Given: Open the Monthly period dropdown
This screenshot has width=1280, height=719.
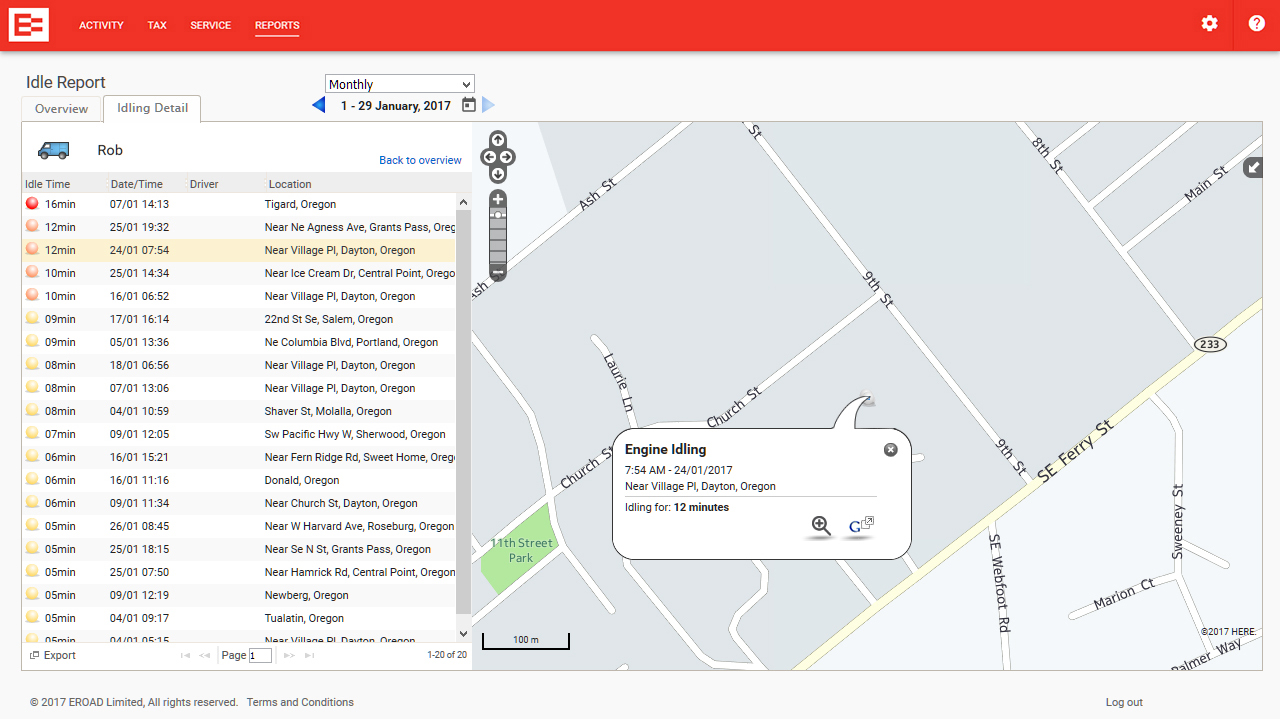Looking at the screenshot, I should click(399, 84).
